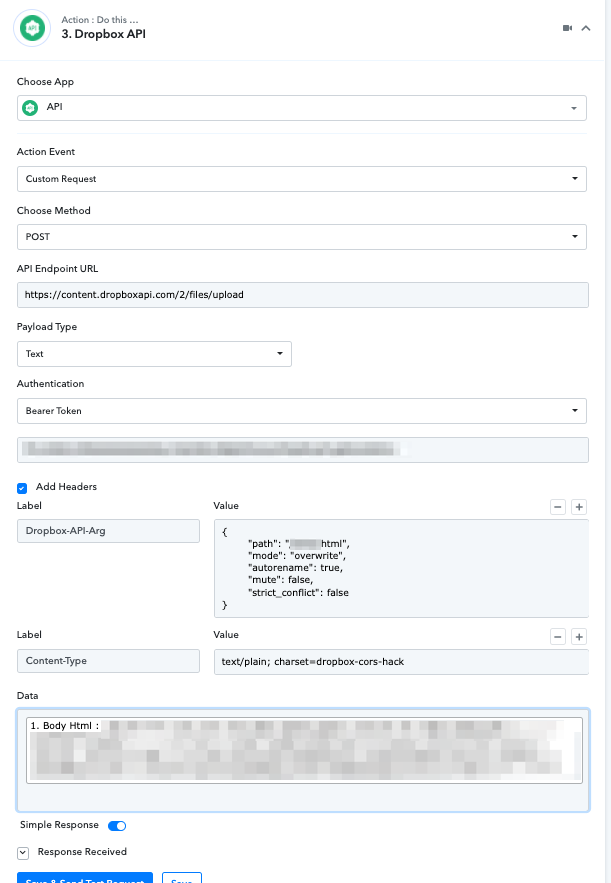Click the green API app icon in header
The image size is (611, 883).
click(x=32, y=28)
